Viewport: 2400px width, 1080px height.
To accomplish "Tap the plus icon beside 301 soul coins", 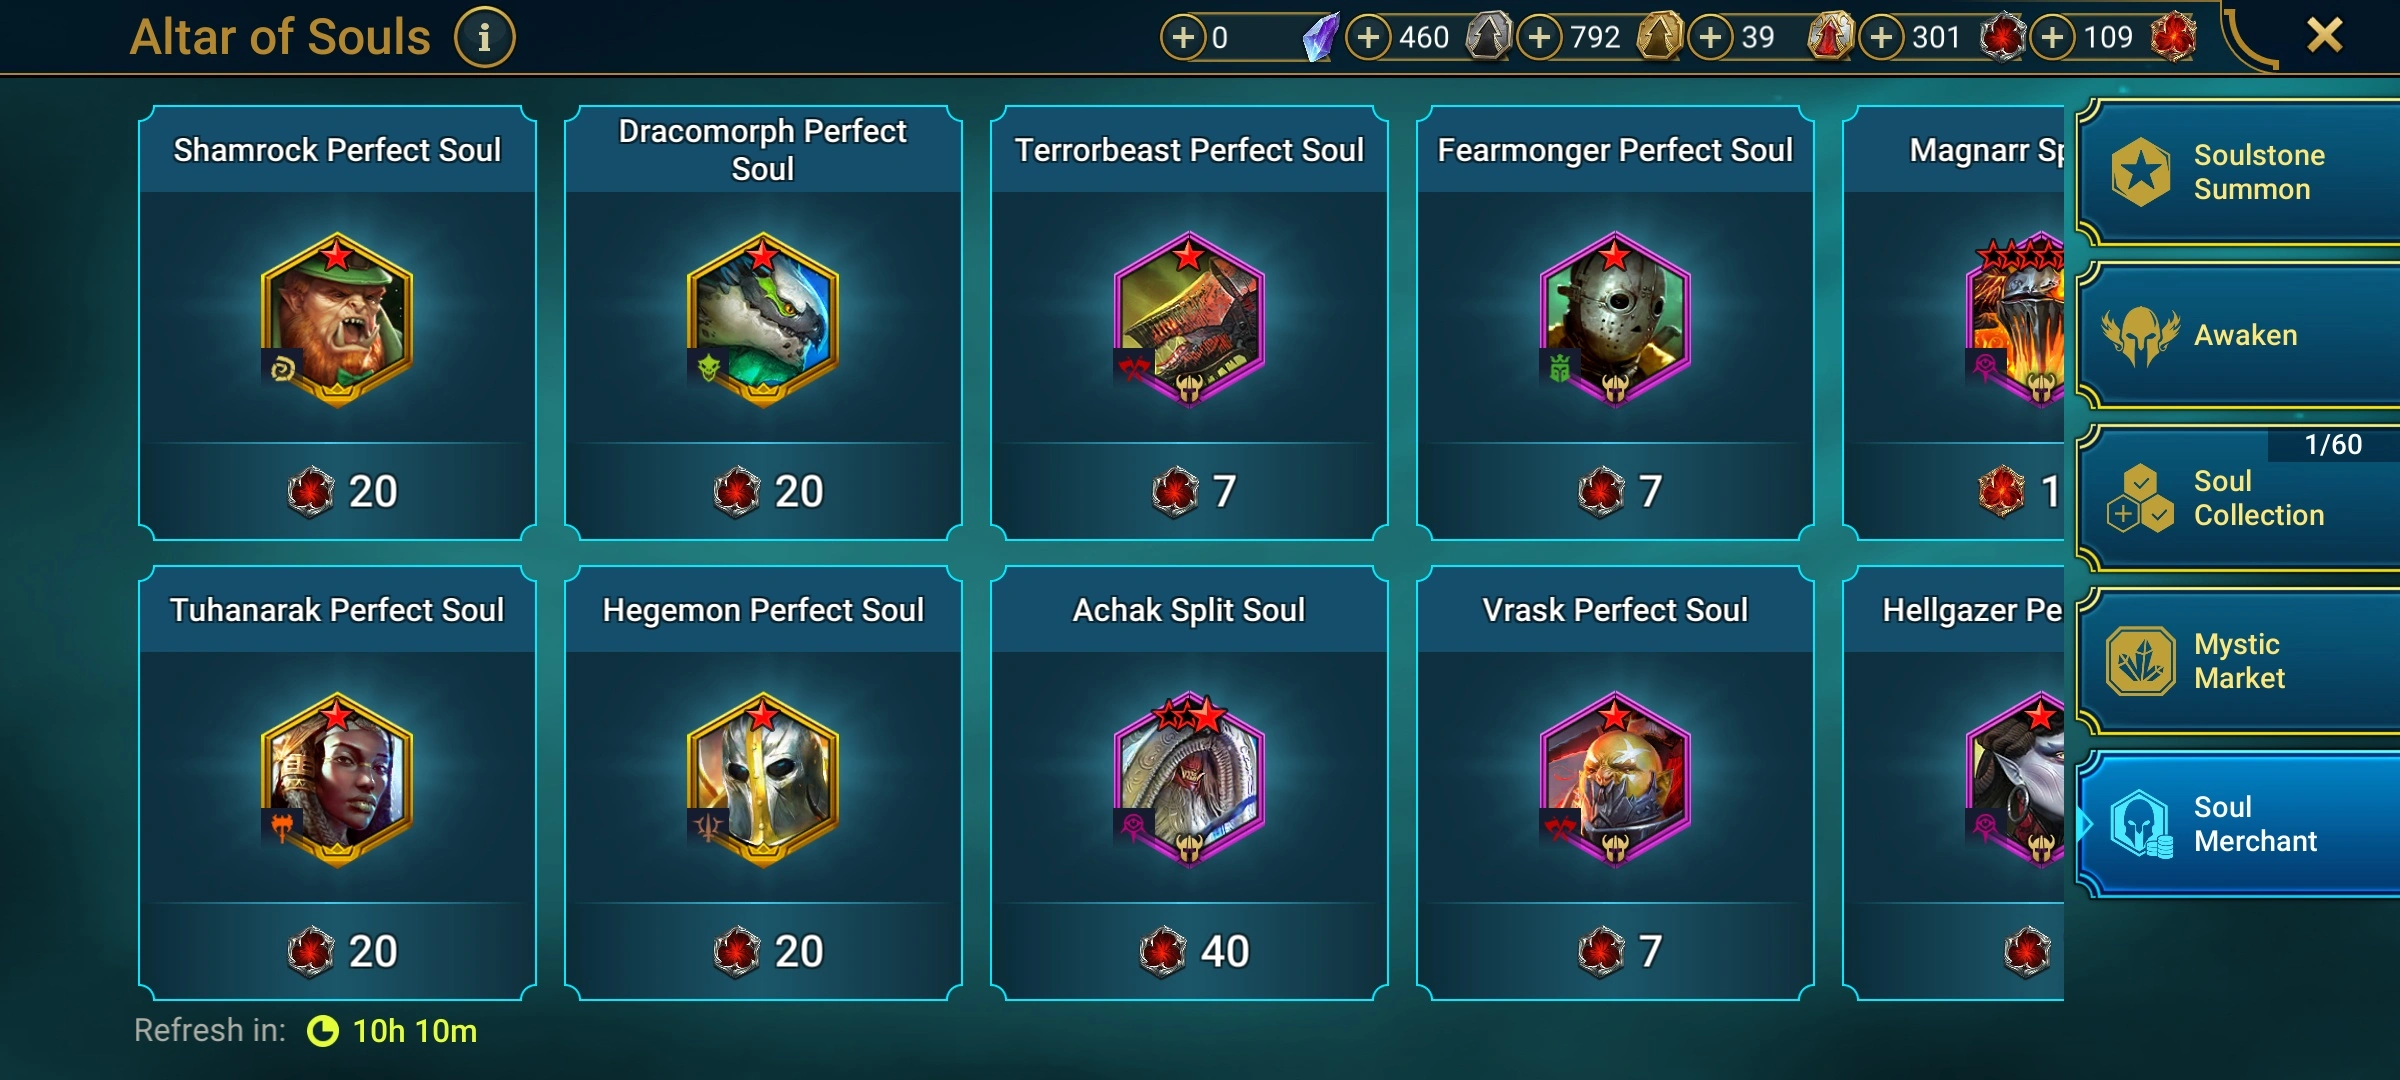I will [x=1882, y=37].
